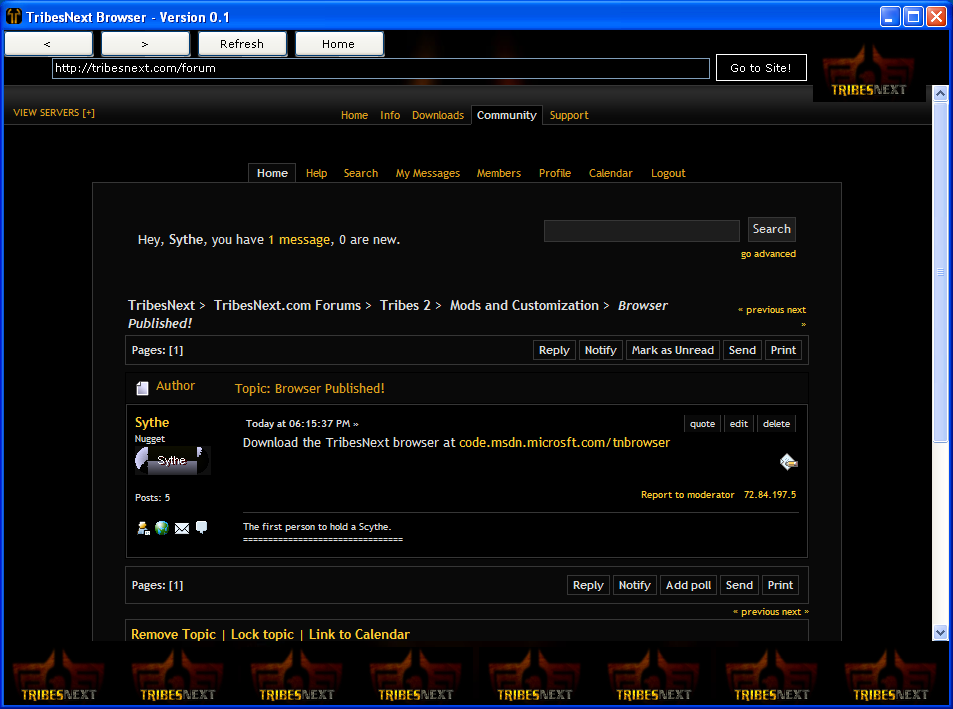Click the Go to Site! button
953x709 pixels.
(x=761, y=67)
